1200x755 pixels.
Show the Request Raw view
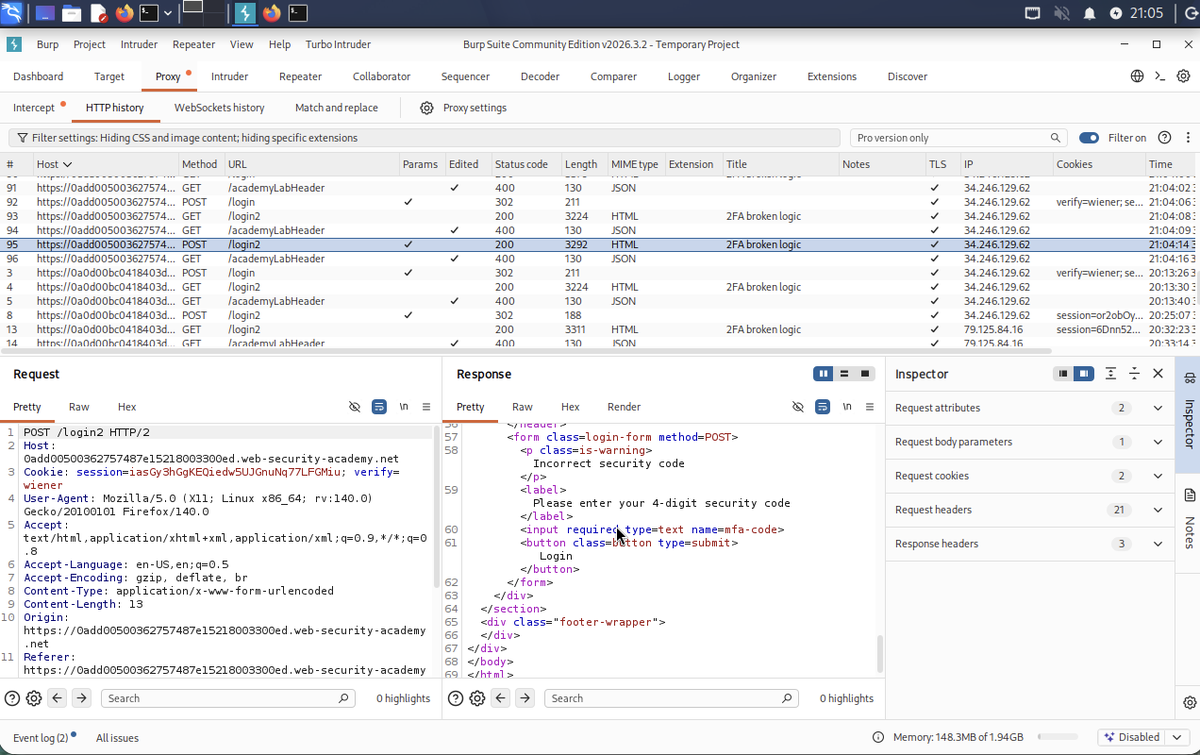pos(79,407)
